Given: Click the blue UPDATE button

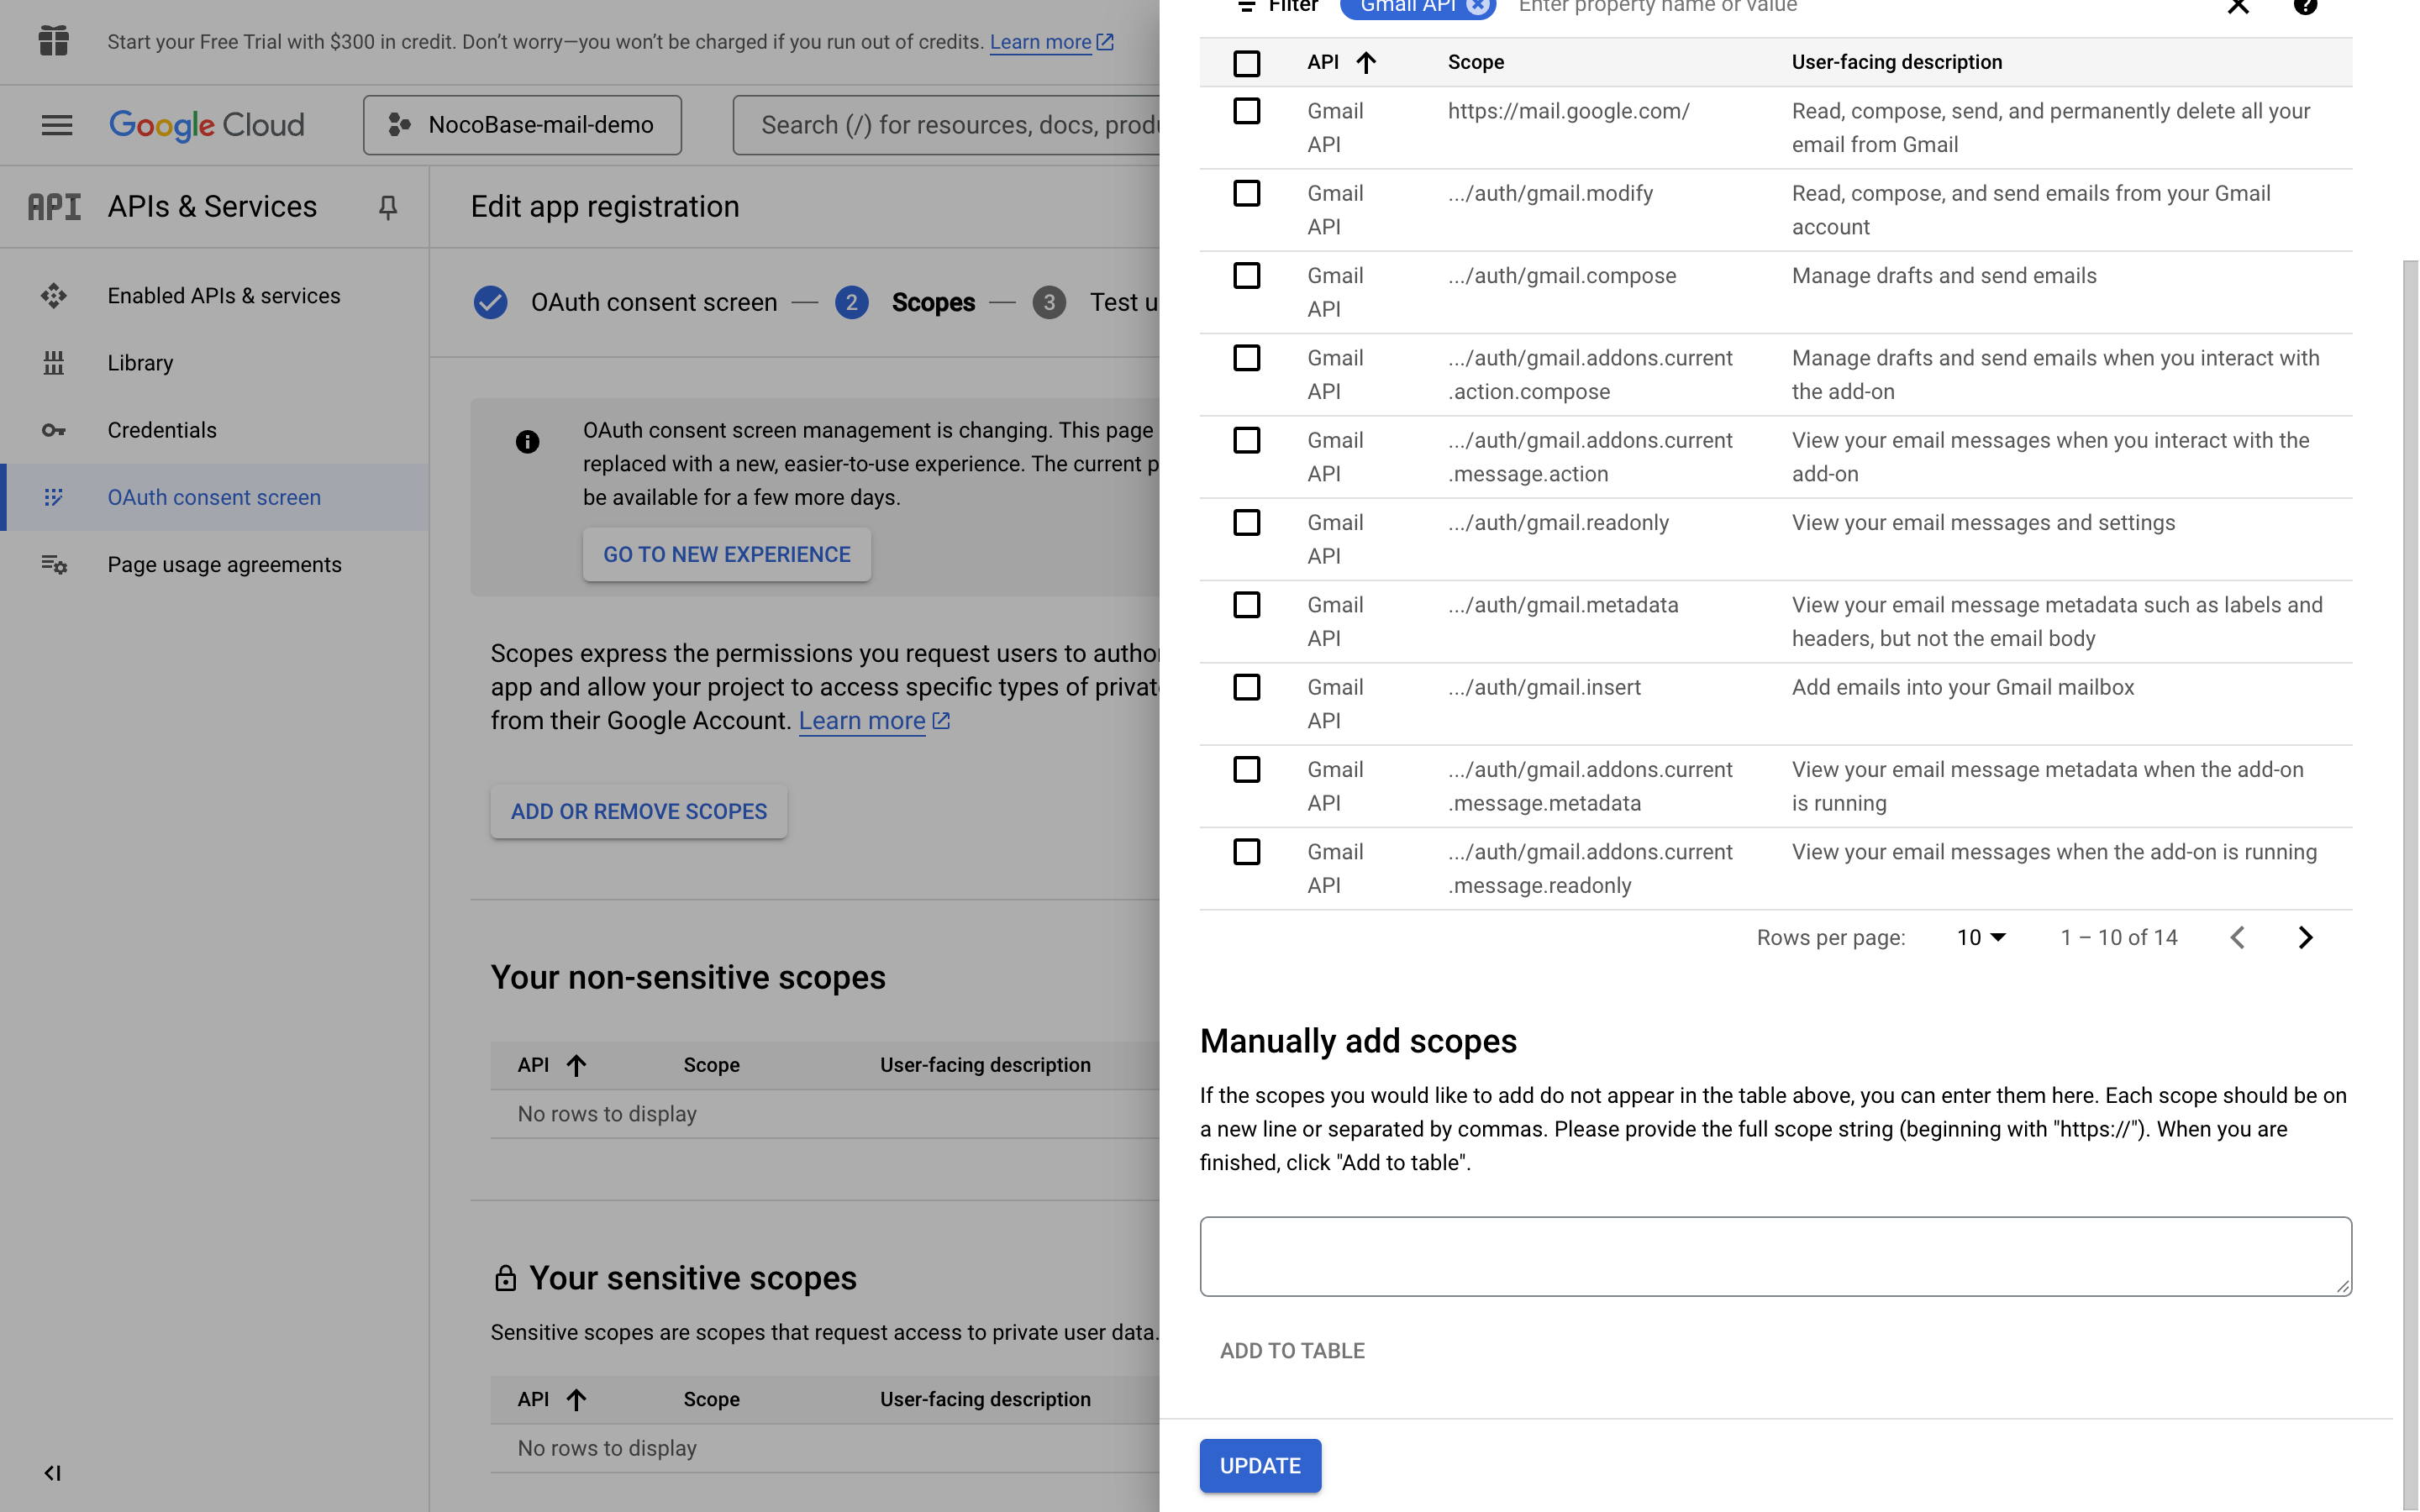Looking at the screenshot, I should pos(1260,1465).
